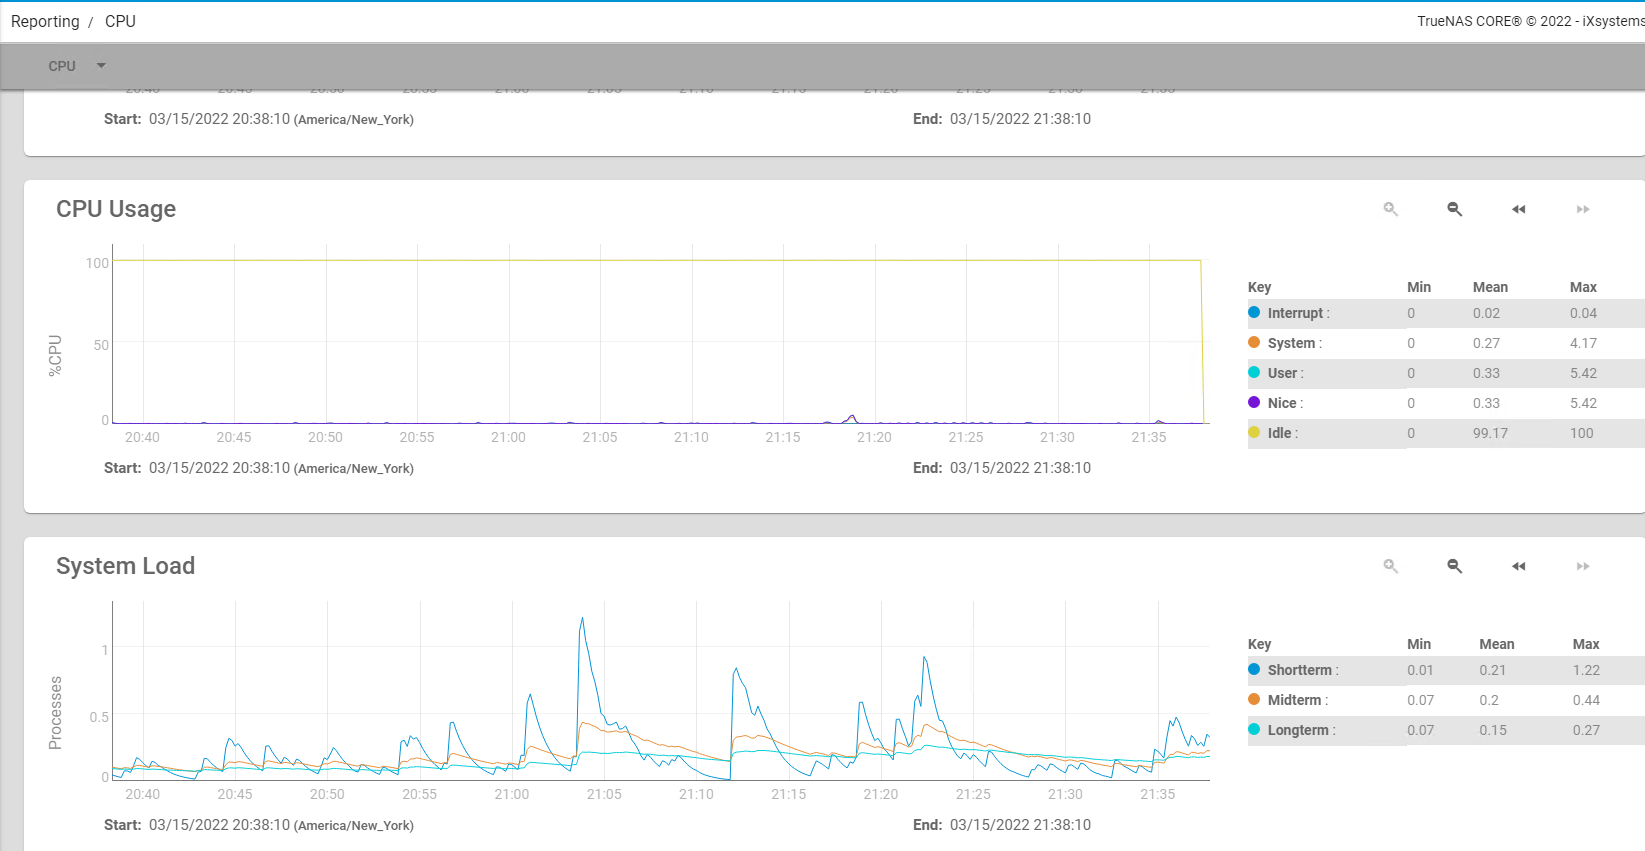
Task: Click the 21:00 tick on CPU Usage chart
Action: click(508, 437)
